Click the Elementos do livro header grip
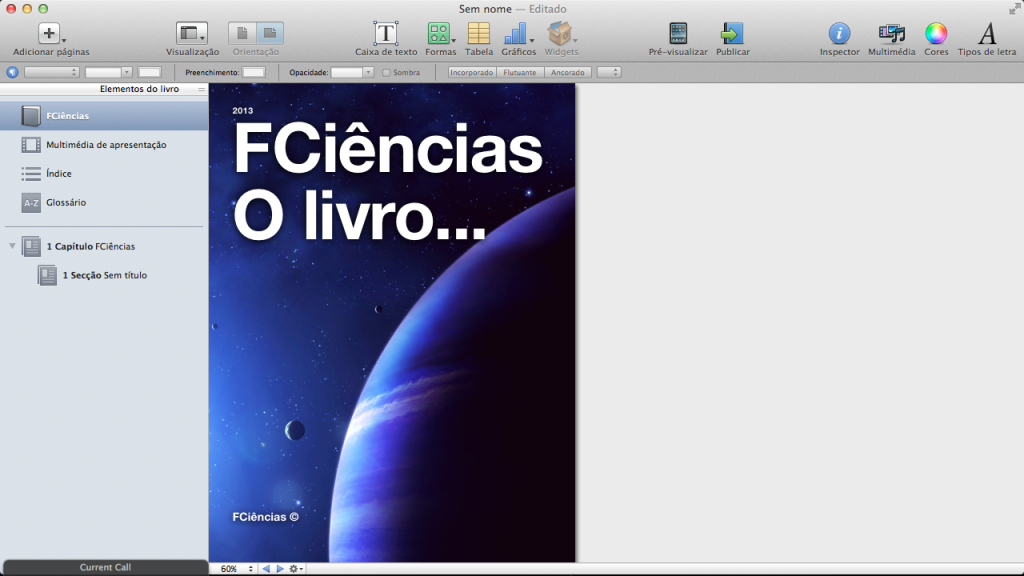 pos(201,89)
